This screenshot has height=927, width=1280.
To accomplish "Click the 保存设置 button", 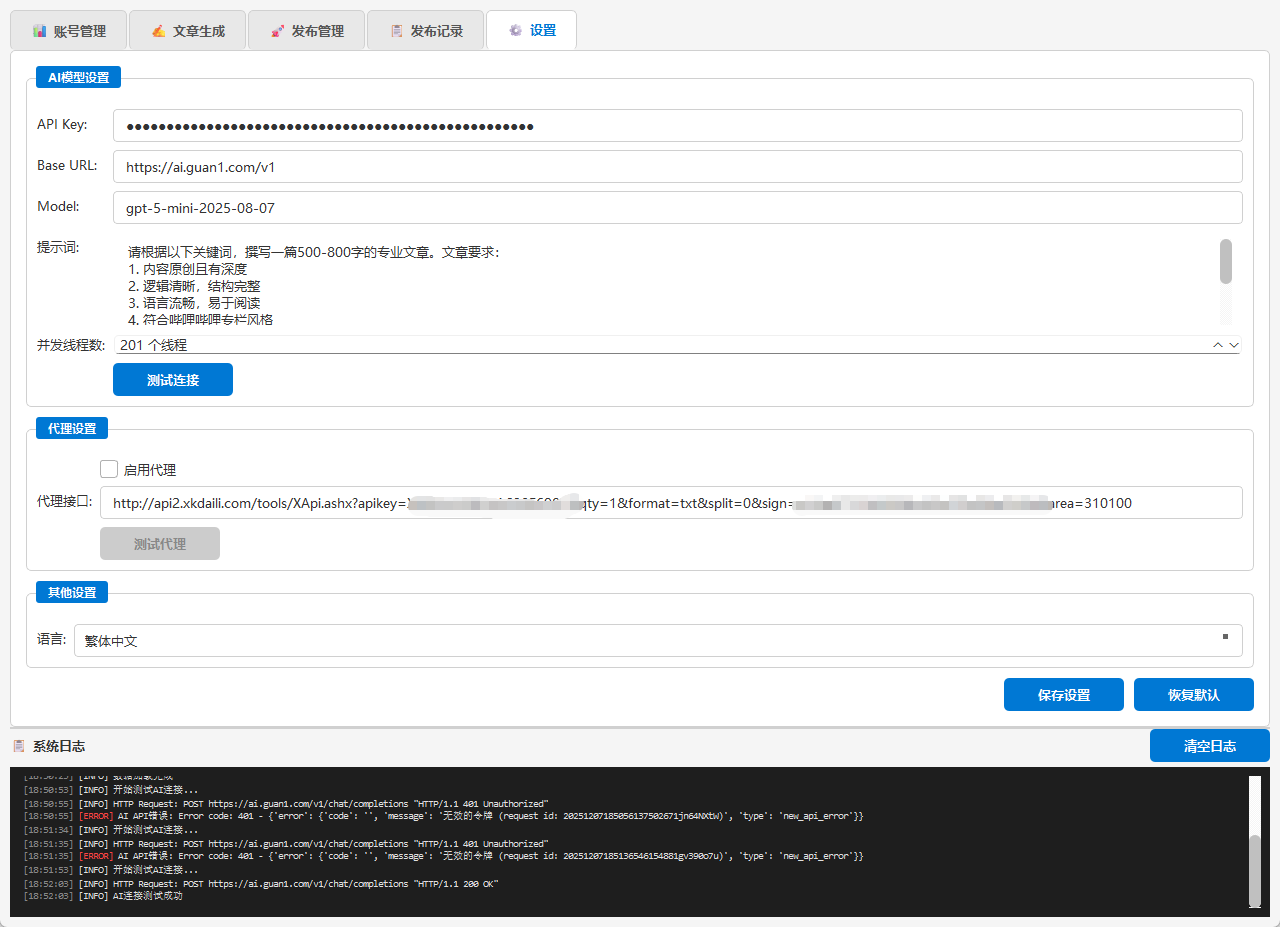I will [x=1063, y=695].
